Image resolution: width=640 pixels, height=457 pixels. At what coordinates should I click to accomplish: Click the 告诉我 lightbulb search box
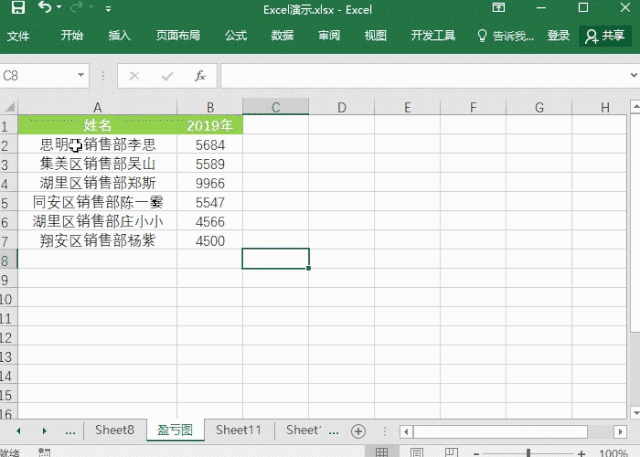tap(505, 36)
